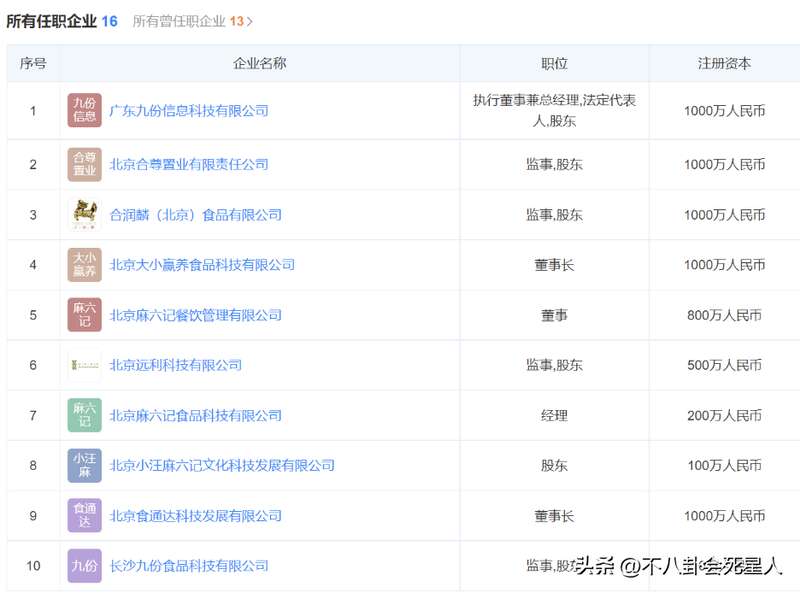Select the 500万人民币 capital cell
Screen dimensions: 800x593
pyautogui.click(x=724, y=365)
